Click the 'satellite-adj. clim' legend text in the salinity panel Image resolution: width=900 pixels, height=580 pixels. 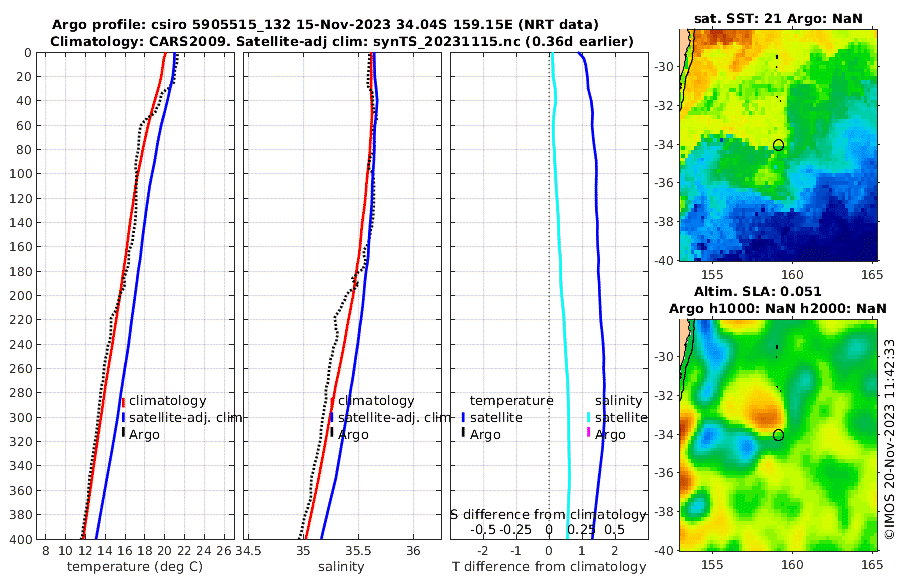tap(394, 417)
